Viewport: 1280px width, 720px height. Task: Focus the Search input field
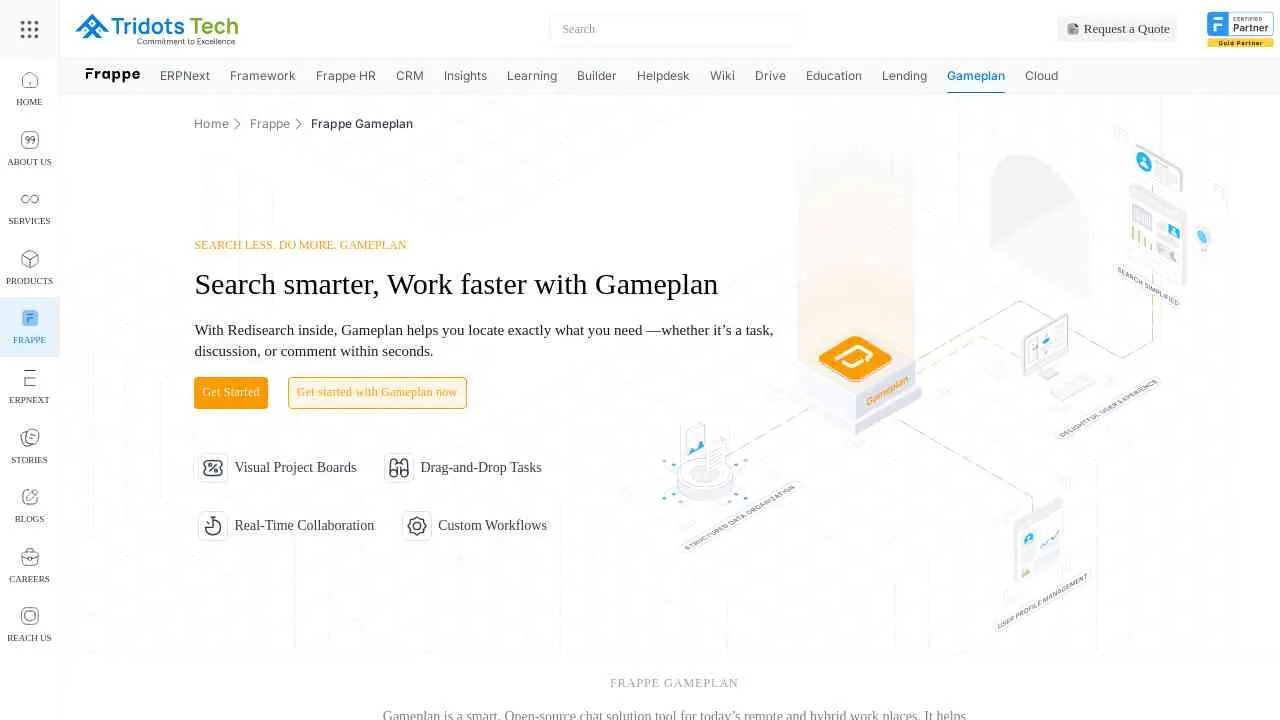tap(673, 29)
